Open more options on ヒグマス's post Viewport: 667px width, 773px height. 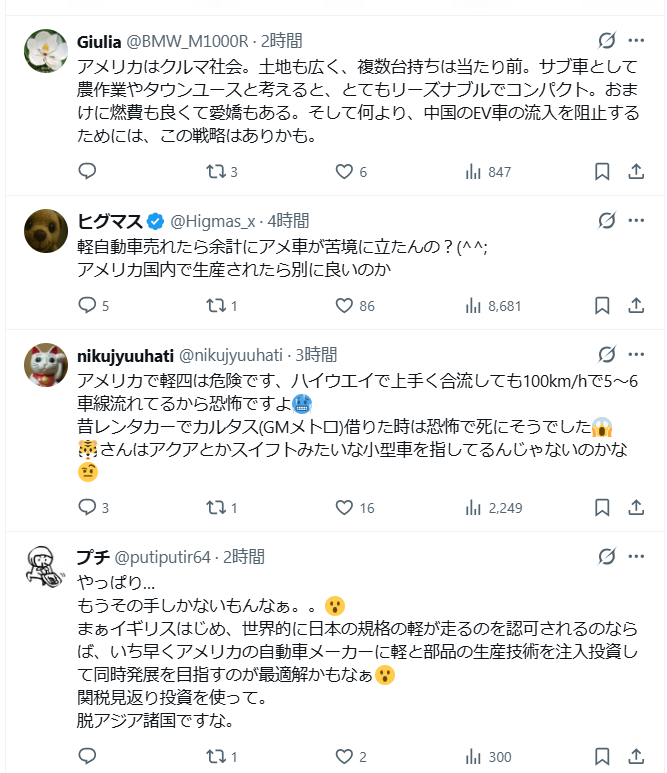coord(636,220)
